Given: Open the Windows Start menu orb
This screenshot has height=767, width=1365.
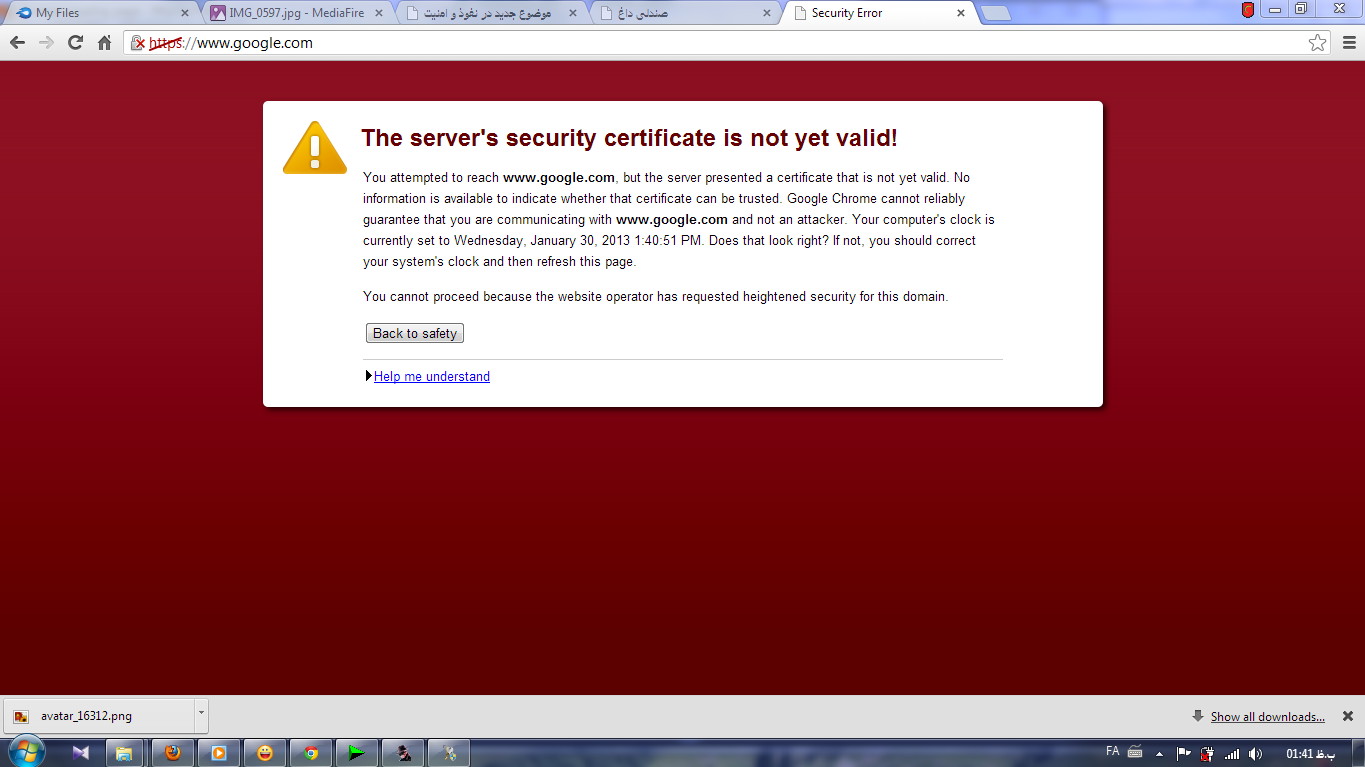Looking at the screenshot, I should [25, 752].
